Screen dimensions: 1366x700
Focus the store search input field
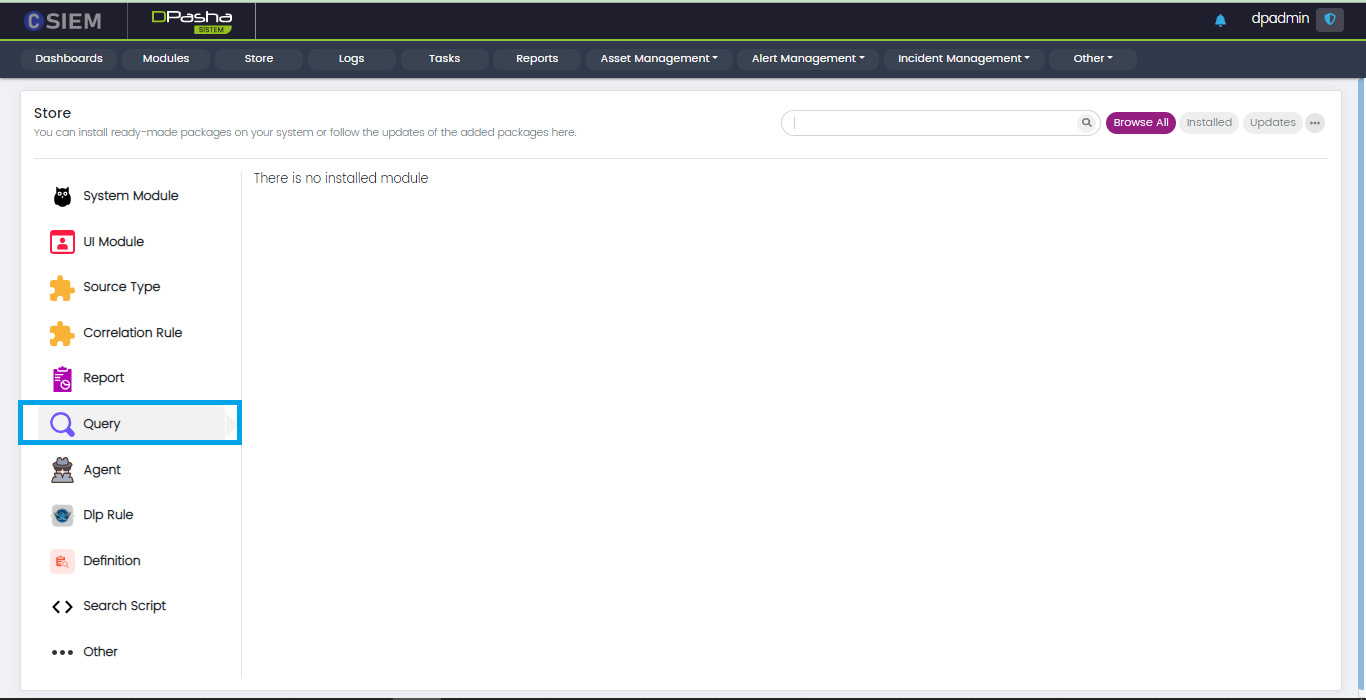[x=930, y=123]
